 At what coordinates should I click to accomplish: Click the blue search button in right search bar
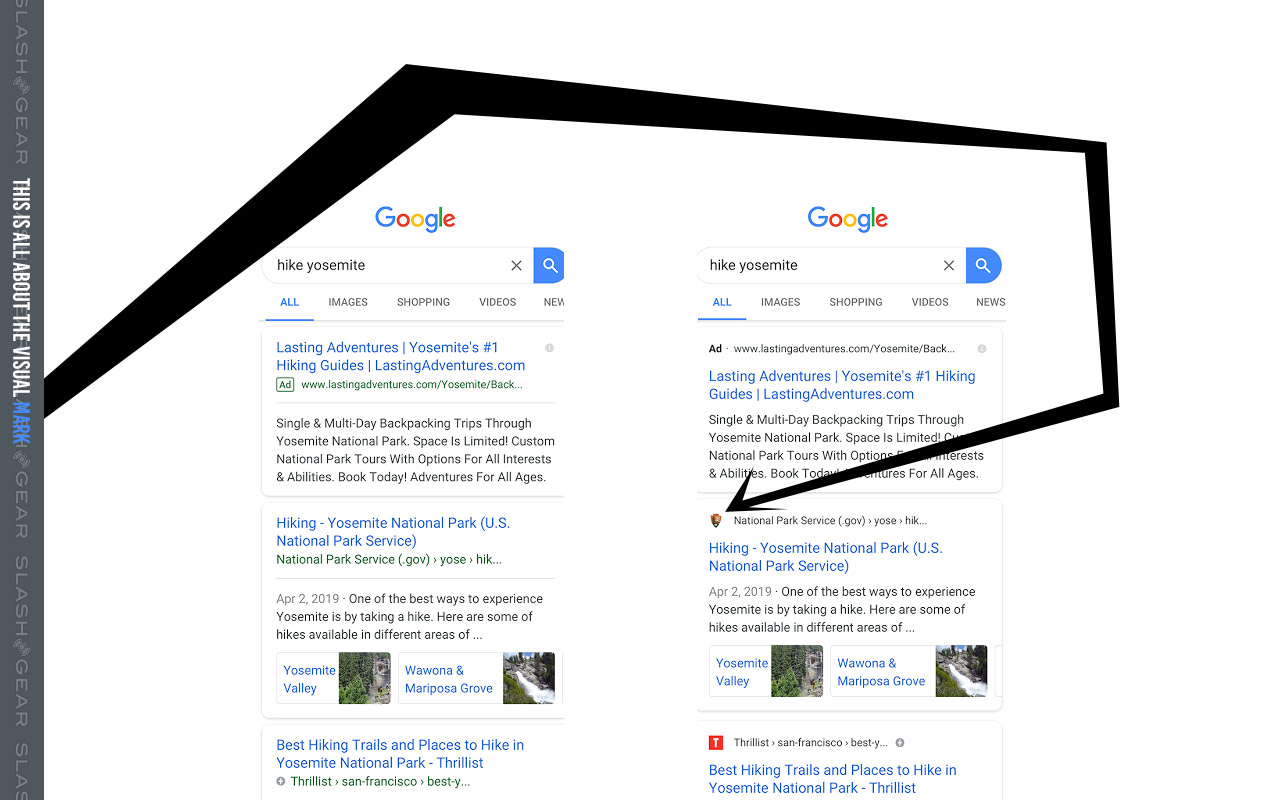[x=983, y=265]
